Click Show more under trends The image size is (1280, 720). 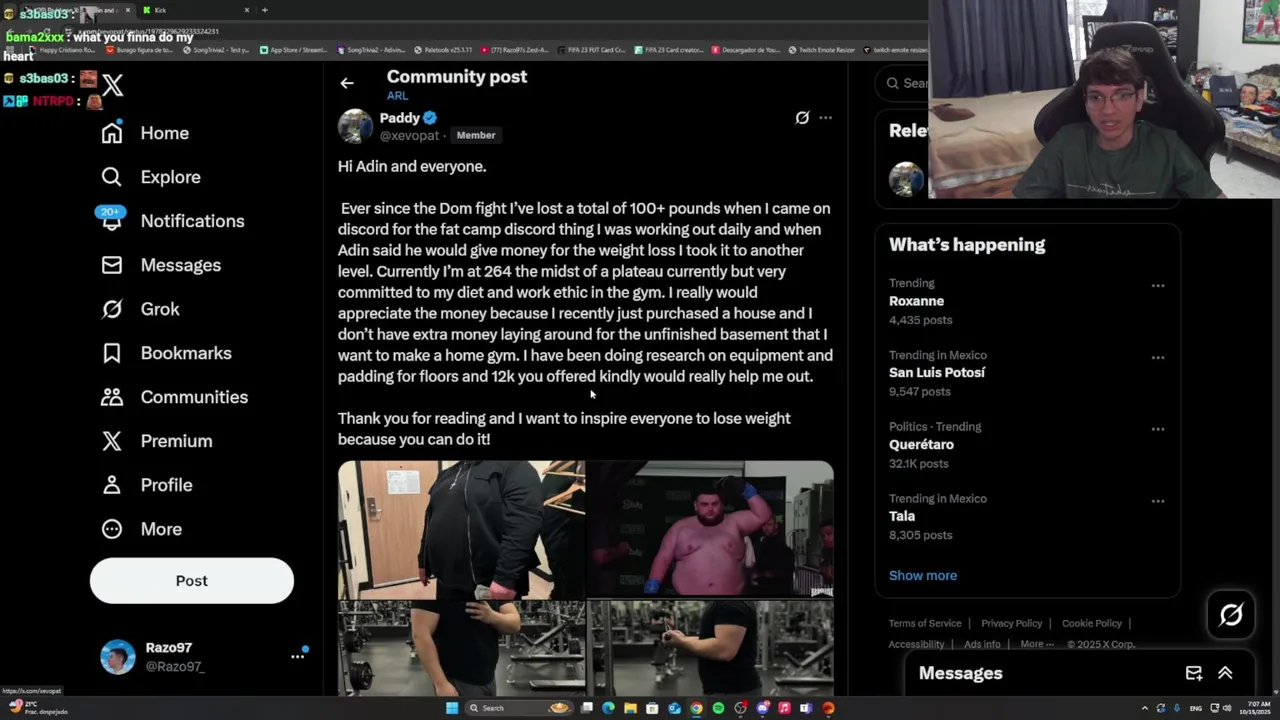[923, 575]
